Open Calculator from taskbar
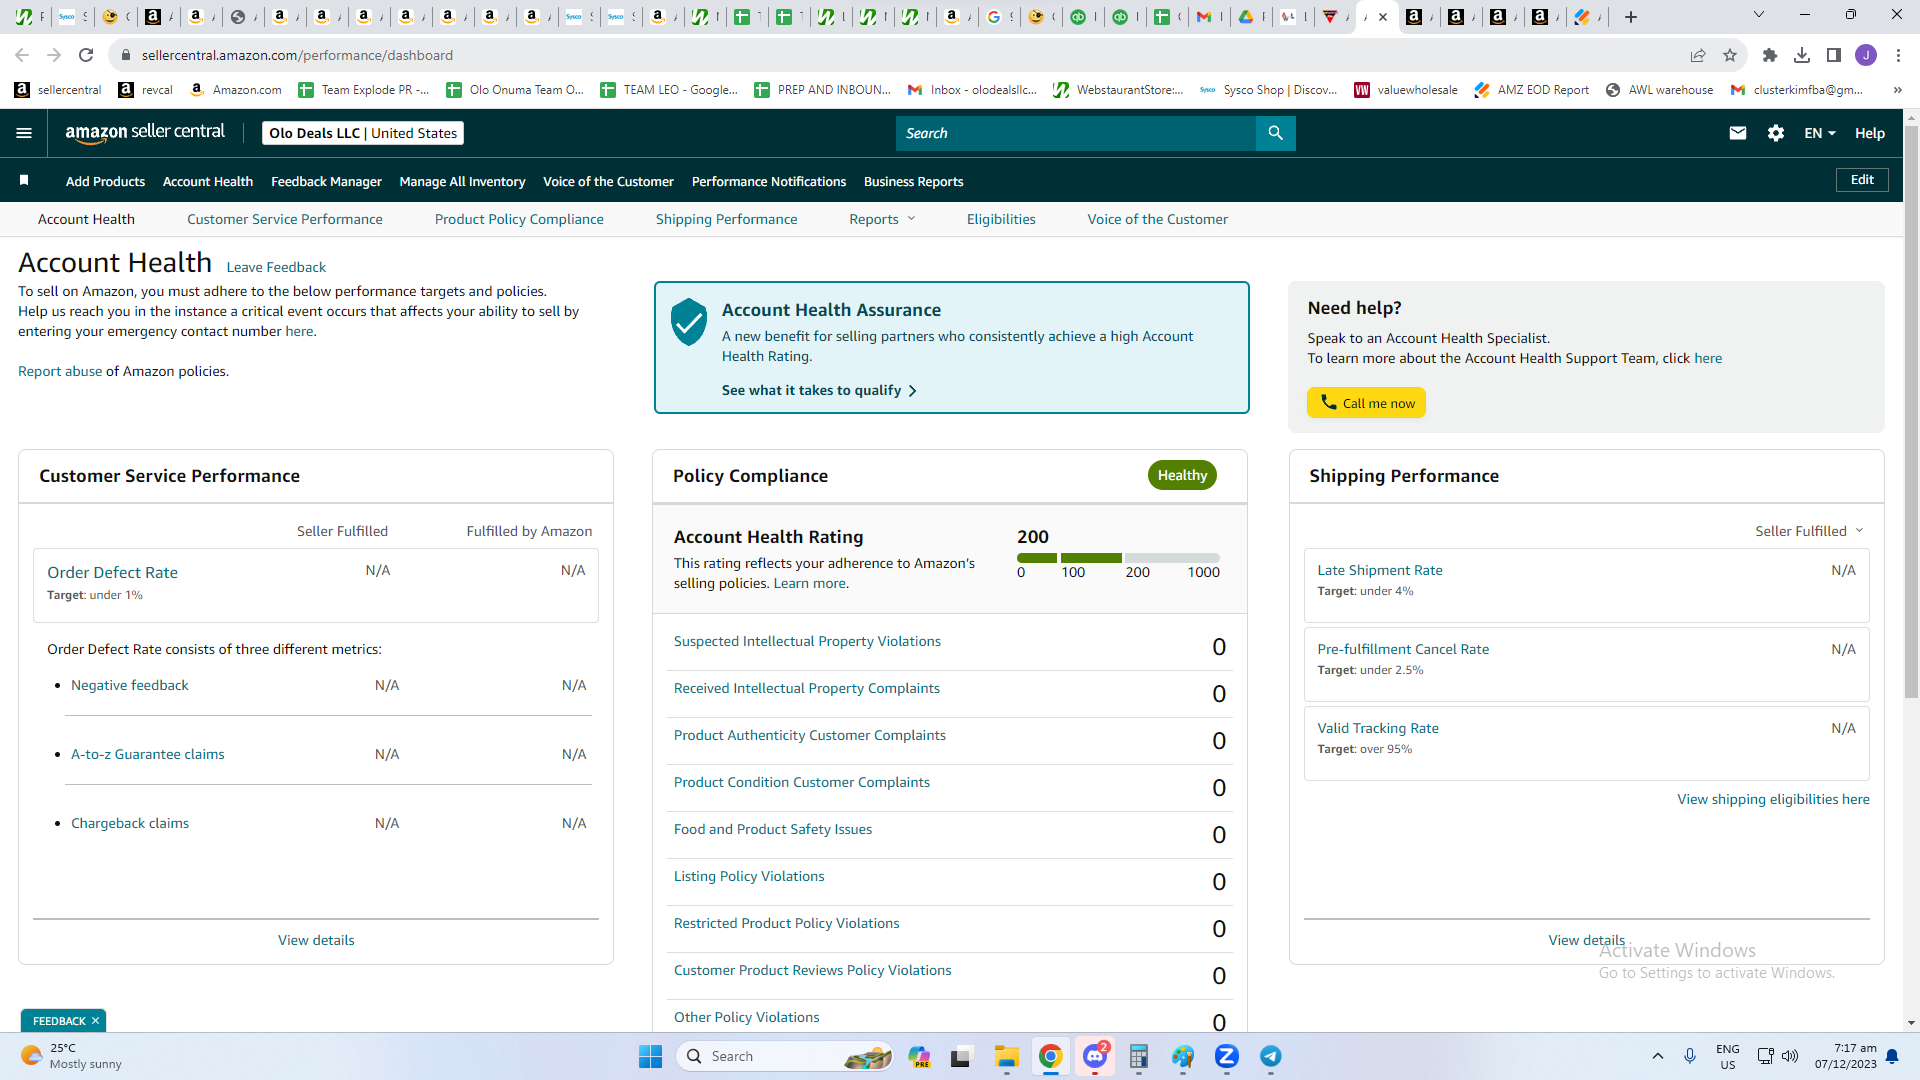Viewport: 1920px width, 1080px height. (1139, 1056)
